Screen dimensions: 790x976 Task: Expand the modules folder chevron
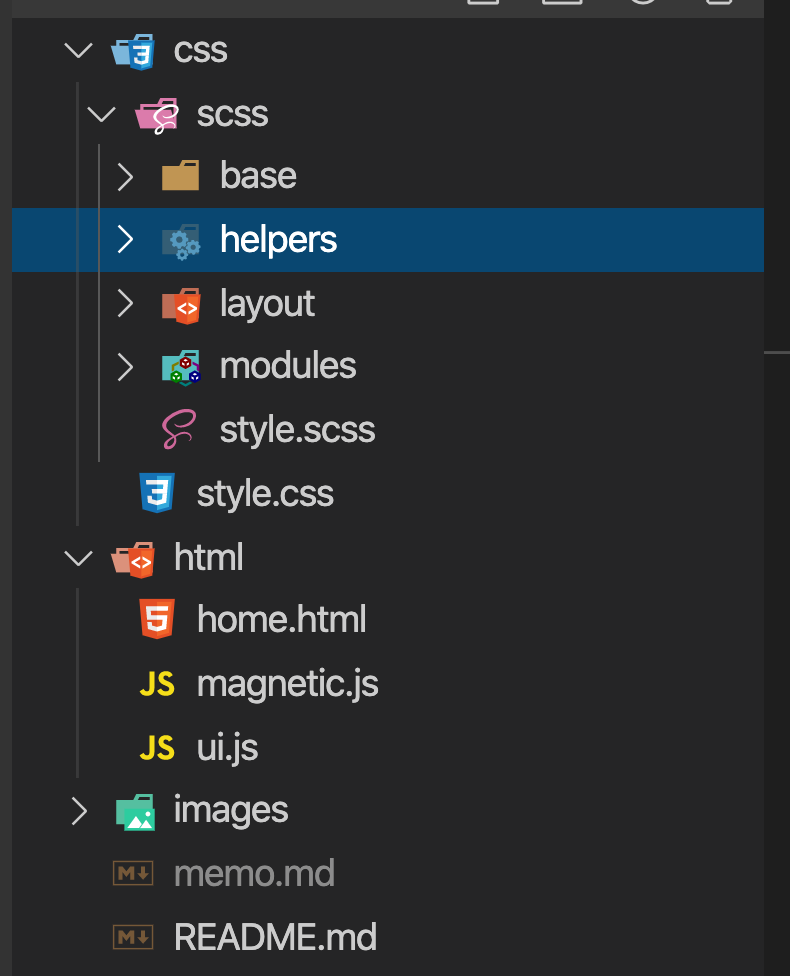tap(126, 367)
